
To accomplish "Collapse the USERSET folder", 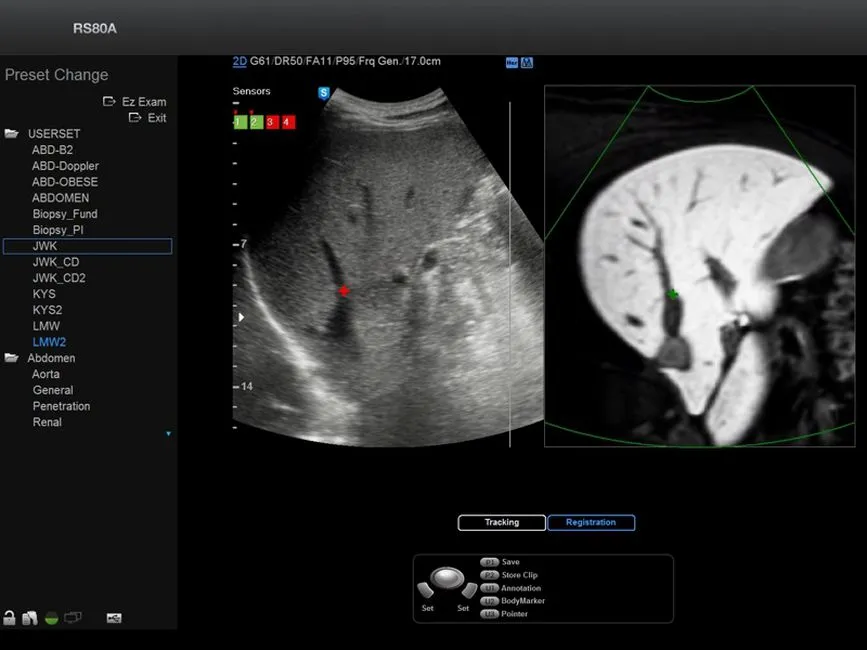I will pyautogui.click(x=12, y=134).
